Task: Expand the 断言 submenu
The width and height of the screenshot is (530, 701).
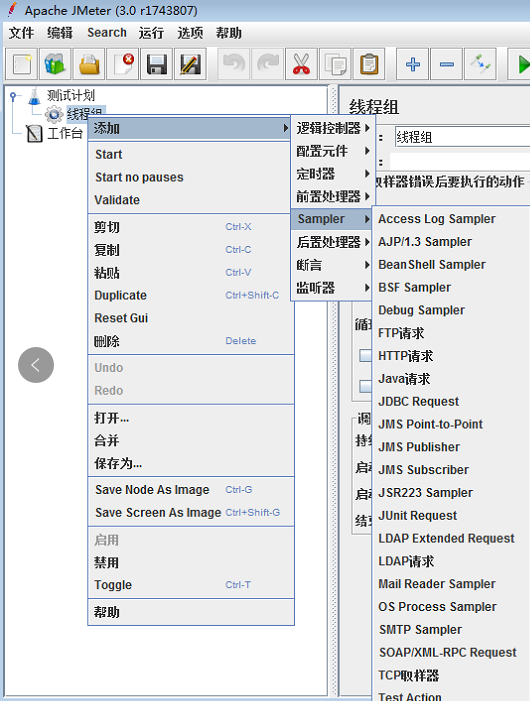Action: (333, 265)
